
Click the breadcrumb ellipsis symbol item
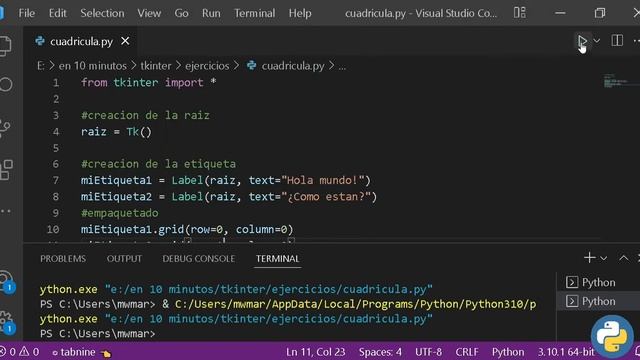pos(342,67)
